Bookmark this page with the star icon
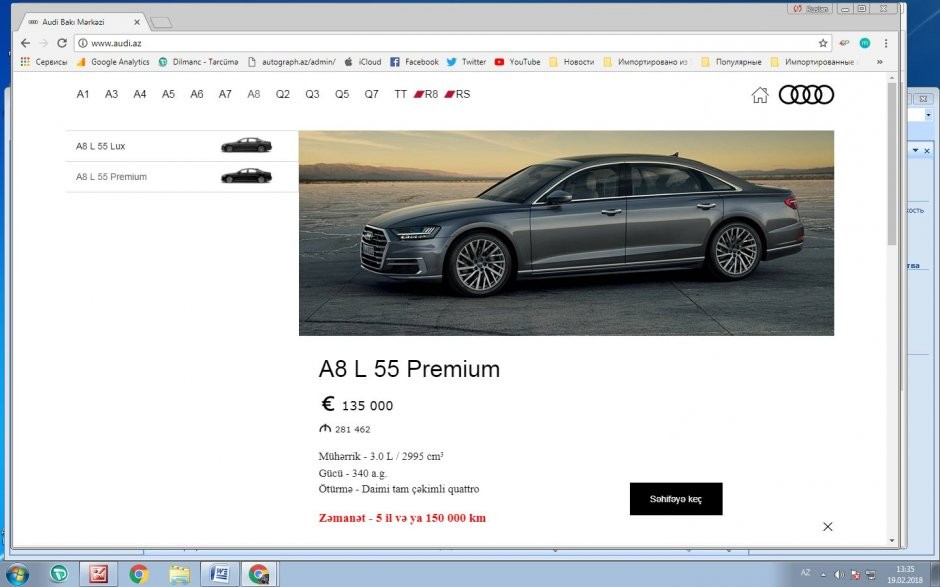This screenshot has width=940, height=587. (x=823, y=43)
